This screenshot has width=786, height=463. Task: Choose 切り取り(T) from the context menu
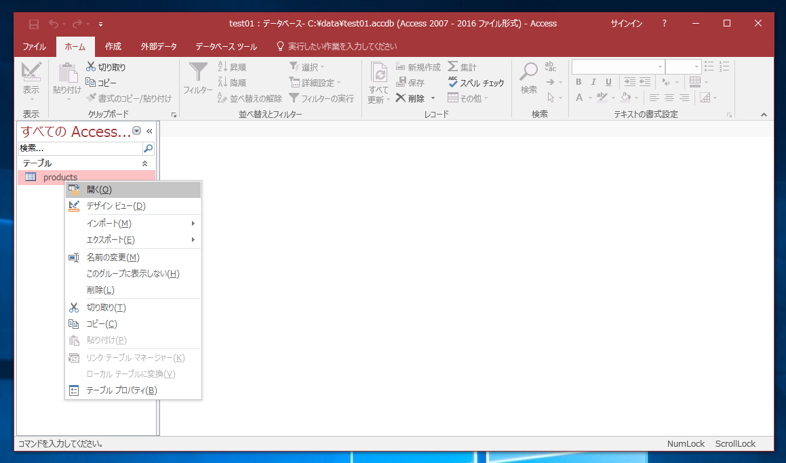tap(133, 308)
